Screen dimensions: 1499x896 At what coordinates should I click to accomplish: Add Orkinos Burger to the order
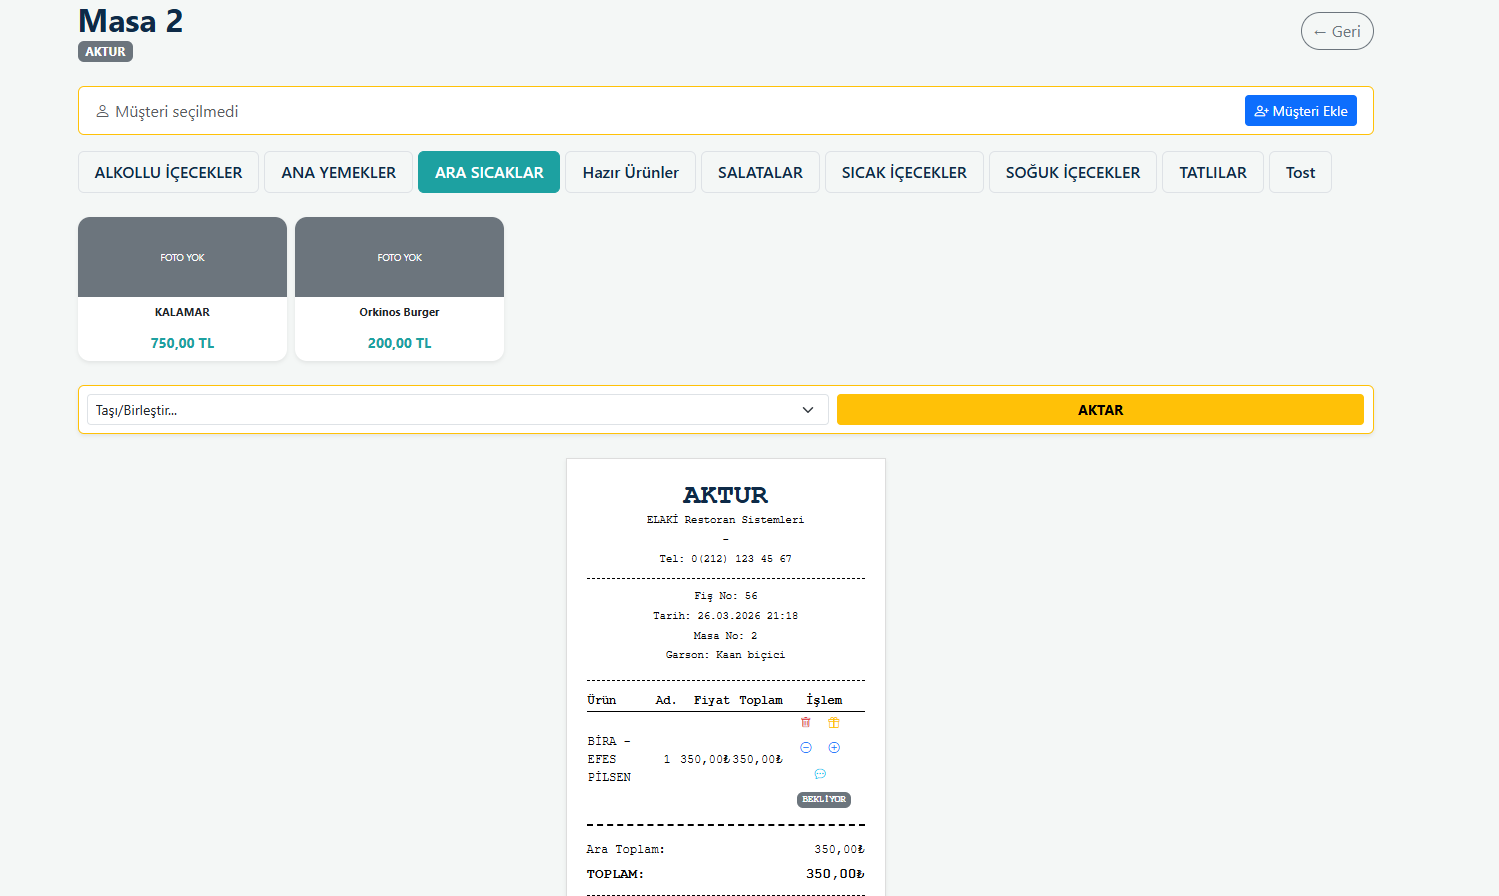tap(399, 288)
